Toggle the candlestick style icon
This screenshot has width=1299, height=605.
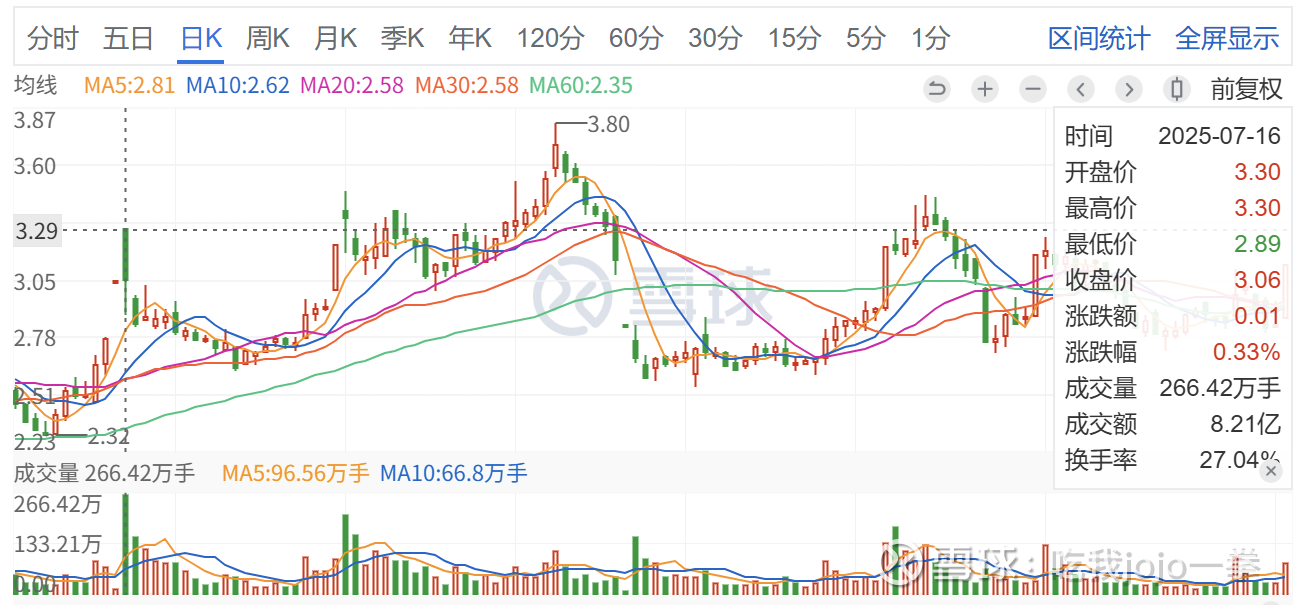tap(1177, 89)
